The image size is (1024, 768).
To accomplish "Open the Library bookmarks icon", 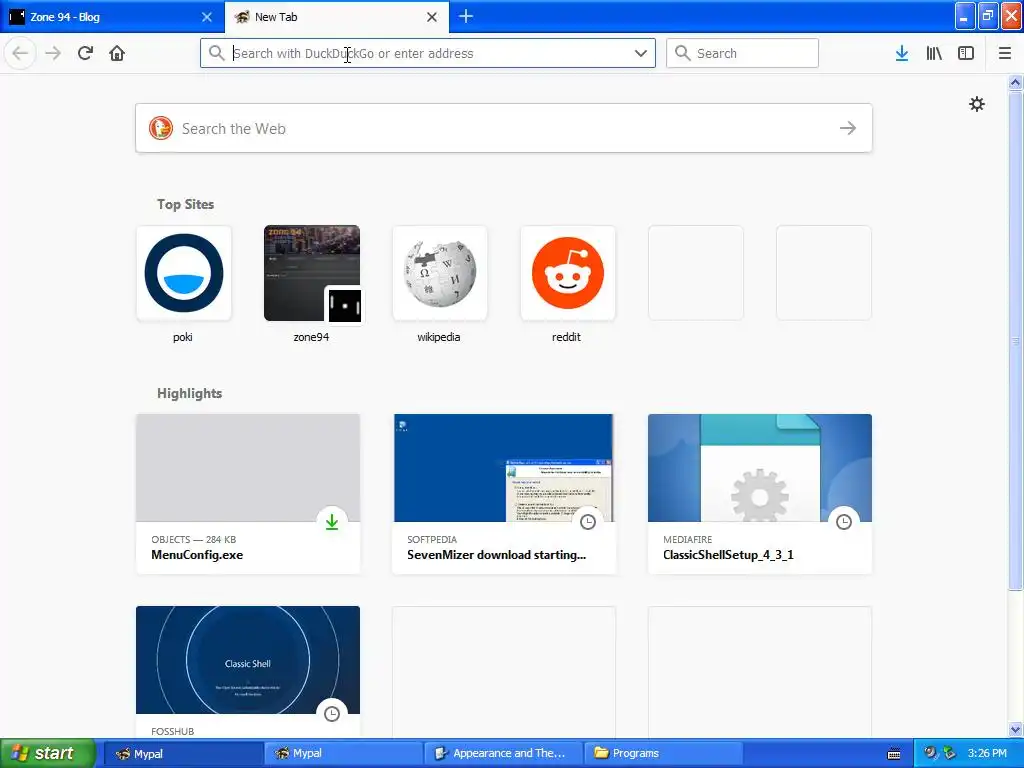I will (x=934, y=53).
